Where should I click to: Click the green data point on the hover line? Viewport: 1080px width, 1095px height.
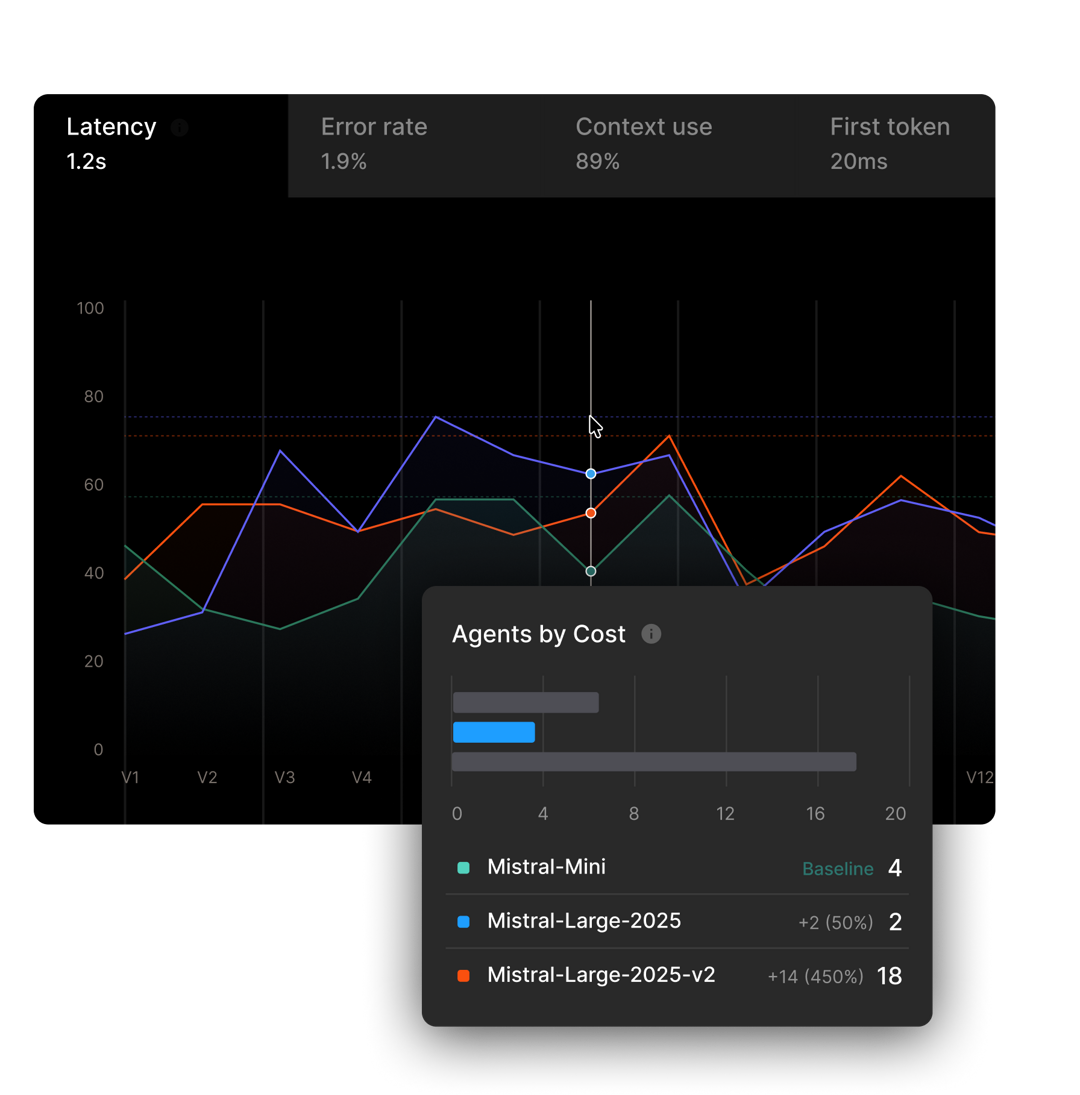pos(591,571)
